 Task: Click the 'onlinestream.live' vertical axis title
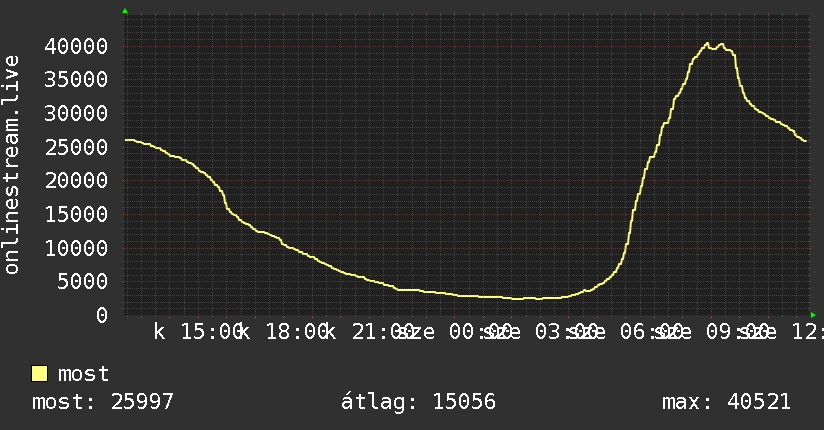[x=11, y=165]
